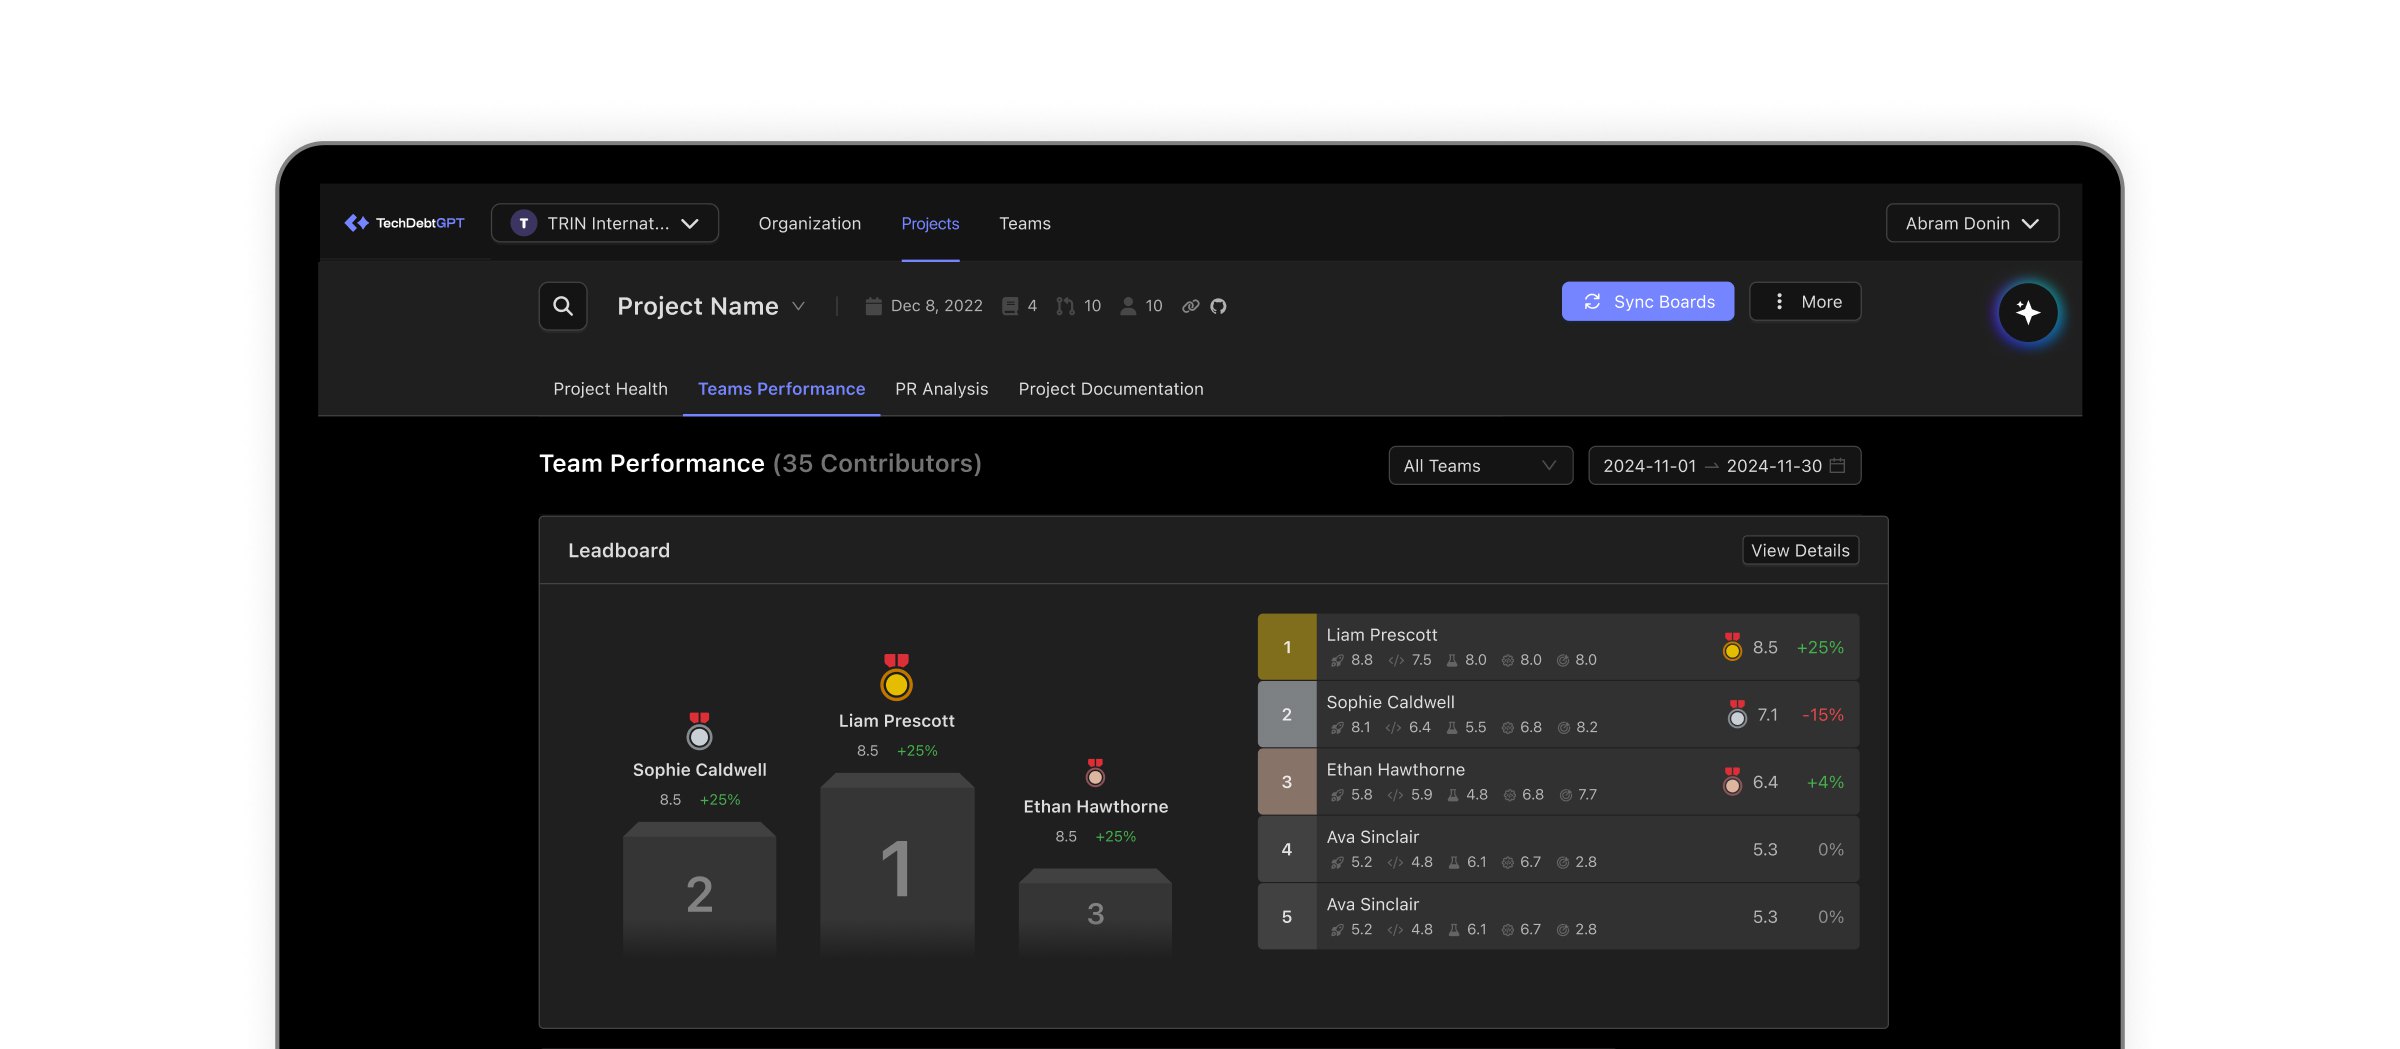The height and width of the screenshot is (1049, 2400).
Task: Click the code icon in Sophie Caldwell row
Action: tap(1393, 728)
